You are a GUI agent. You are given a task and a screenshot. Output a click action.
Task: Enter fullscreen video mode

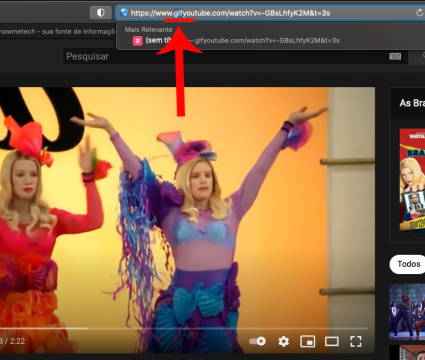pos(356,341)
